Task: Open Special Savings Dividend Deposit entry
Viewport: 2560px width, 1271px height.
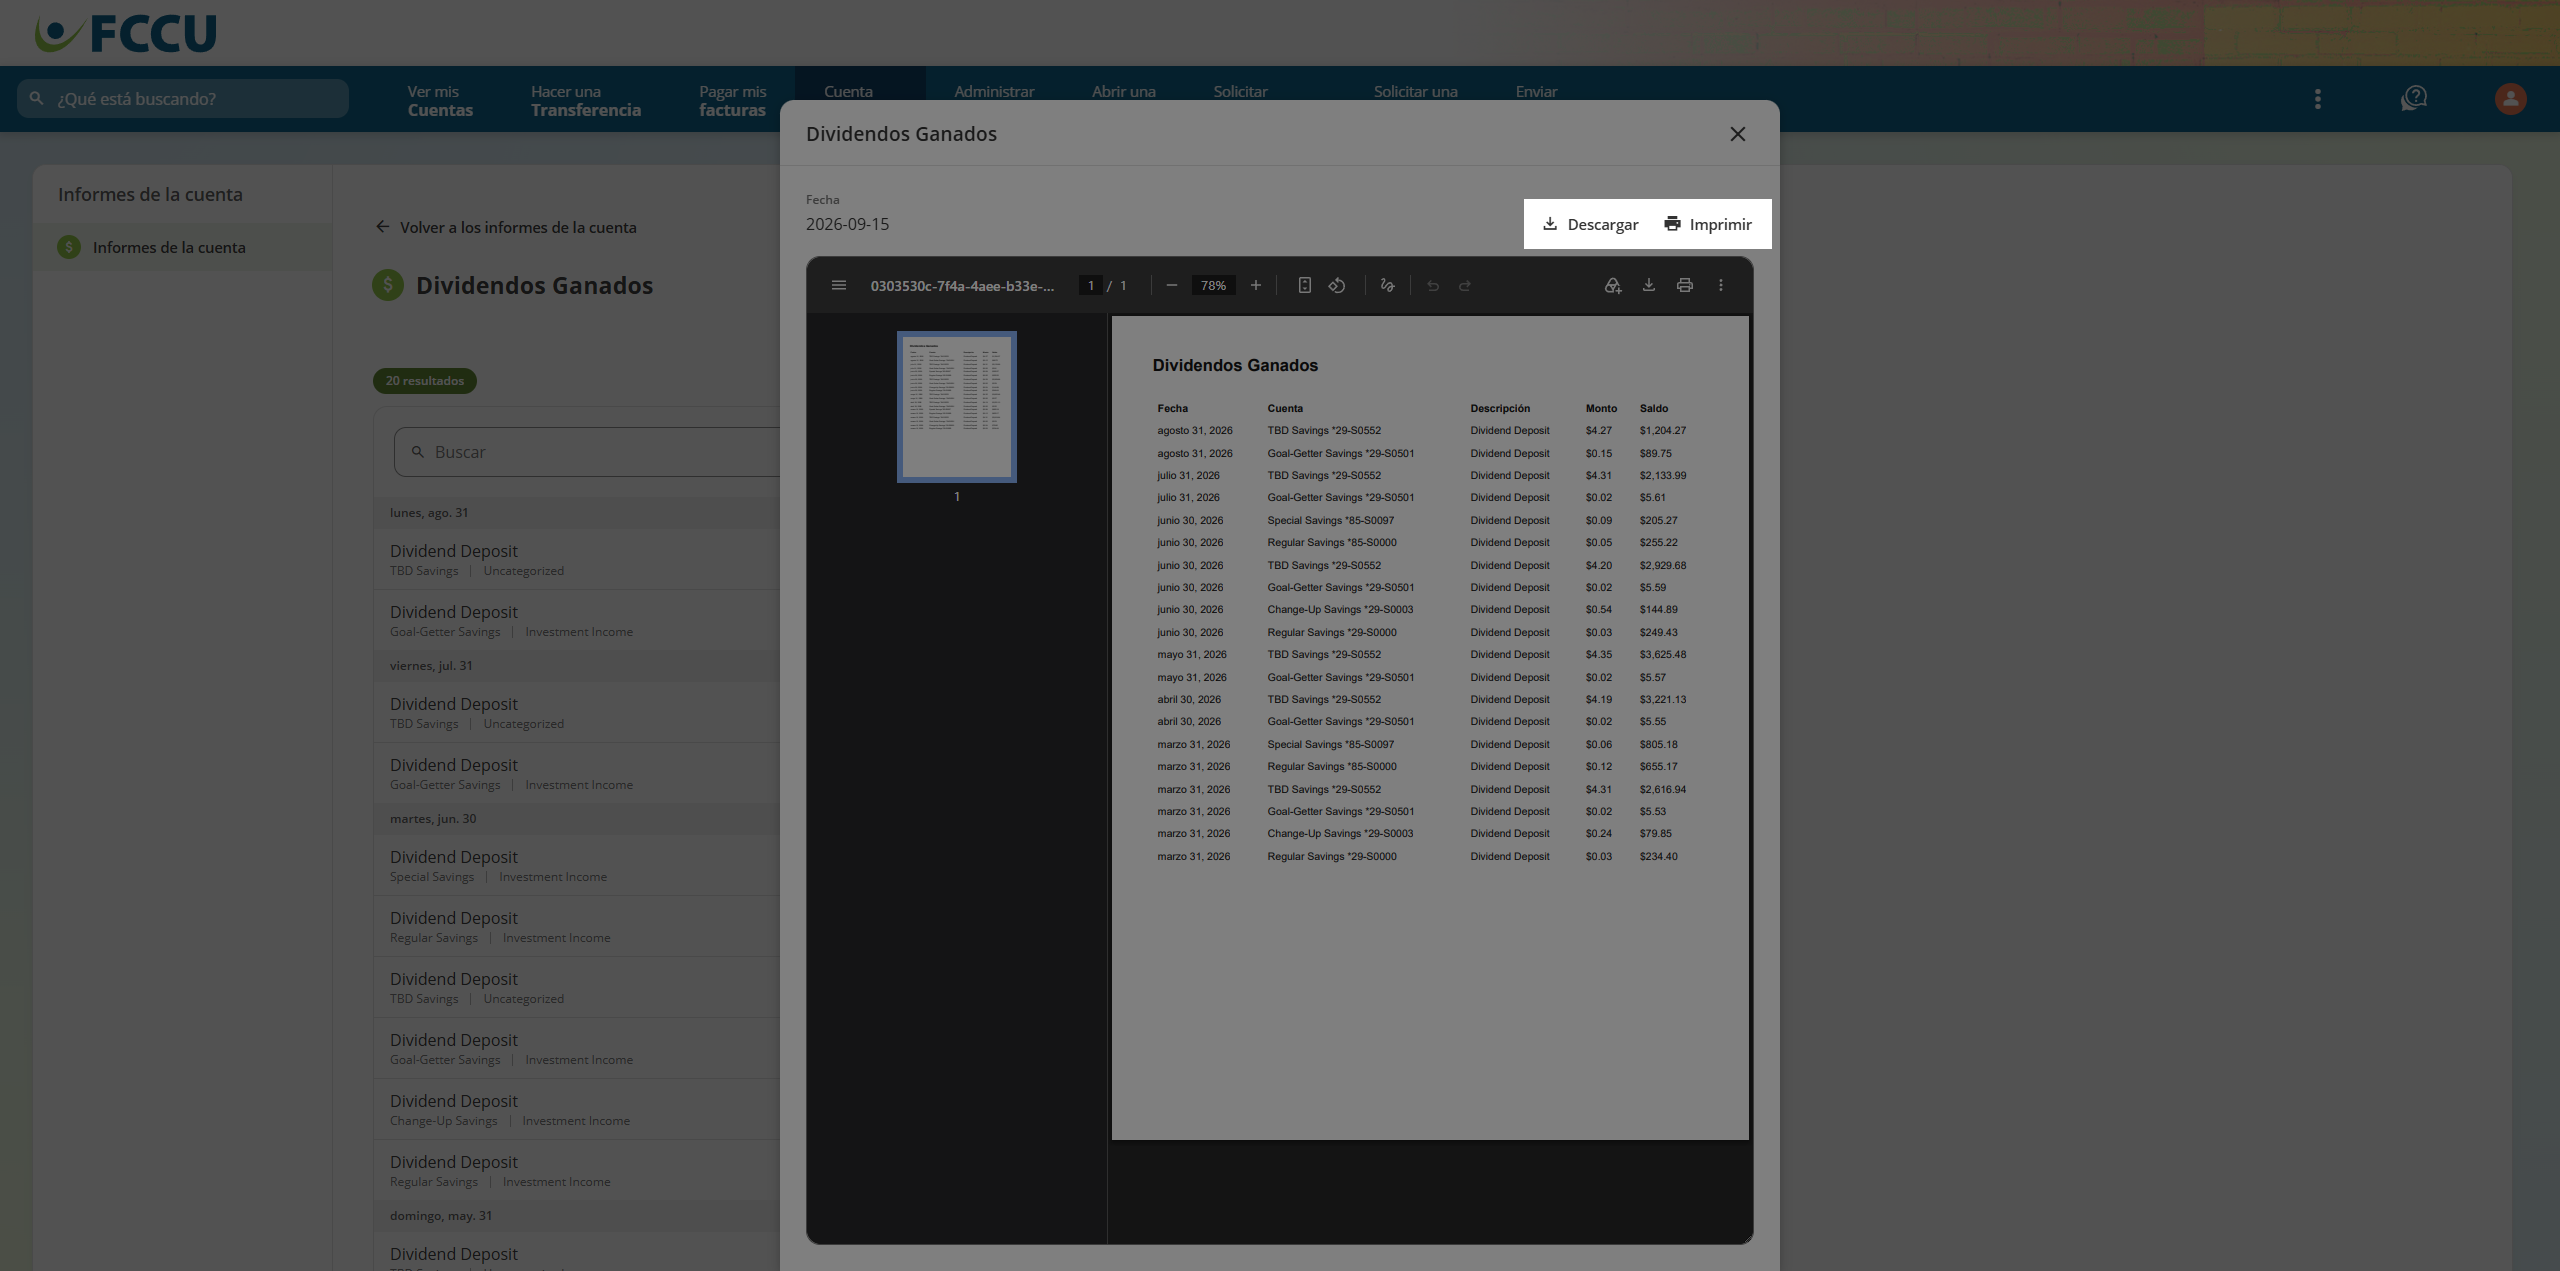Action: point(577,865)
